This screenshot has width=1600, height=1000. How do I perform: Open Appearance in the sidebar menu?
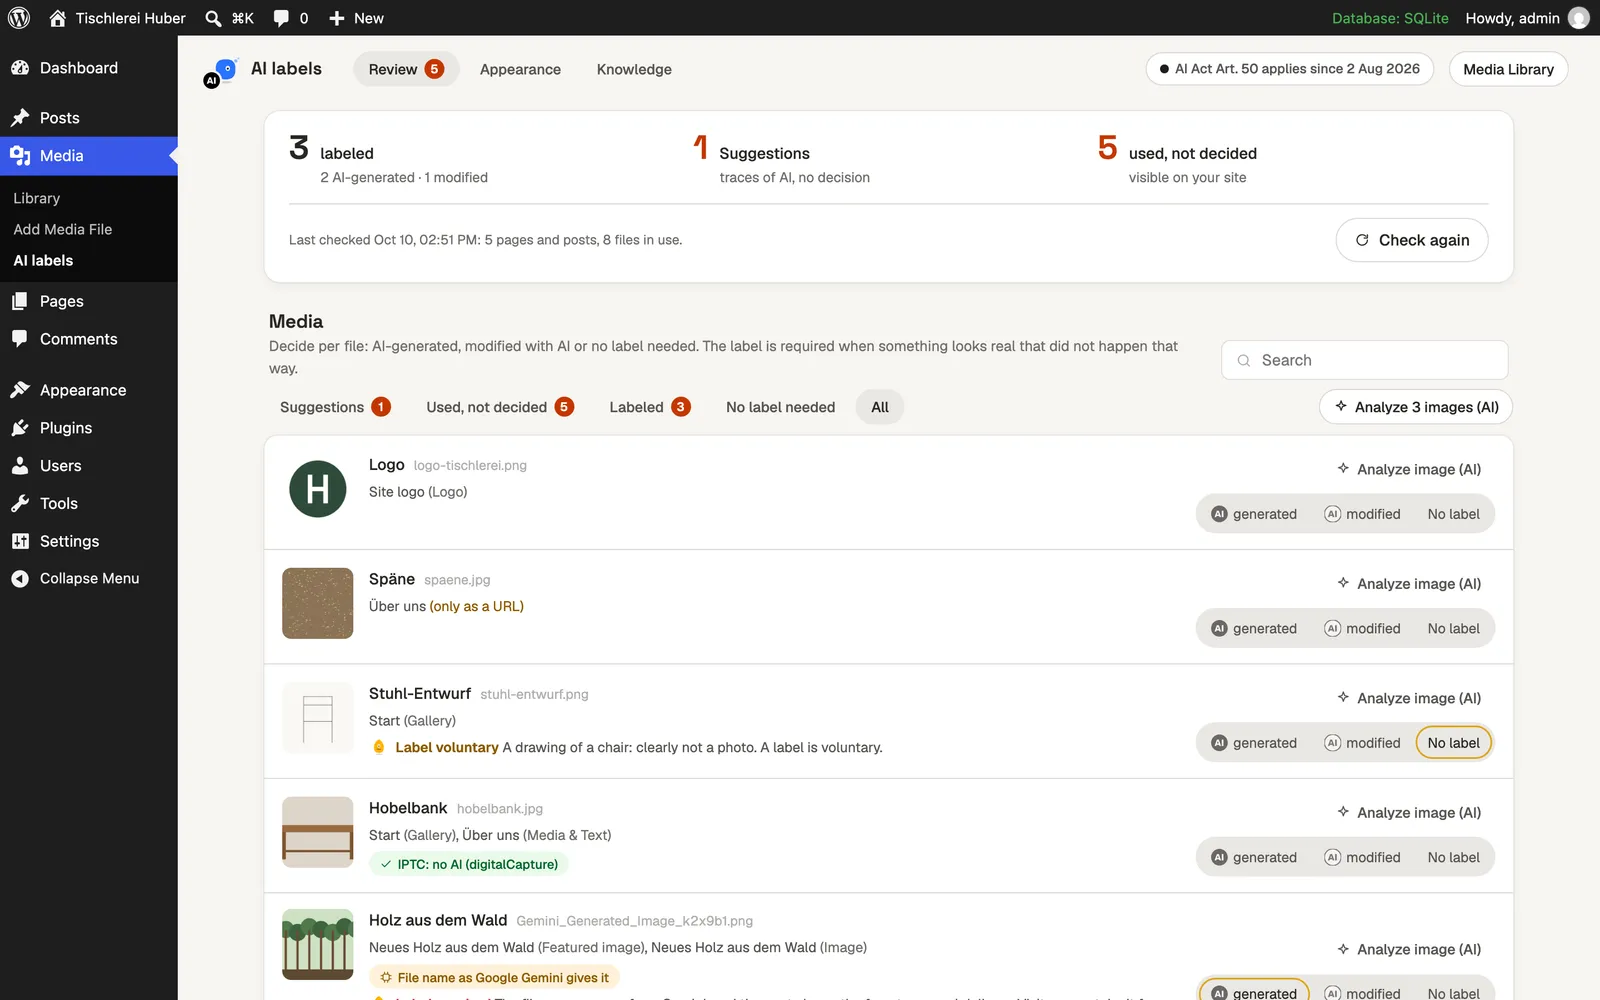pyautogui.click(x=89, y=390)
